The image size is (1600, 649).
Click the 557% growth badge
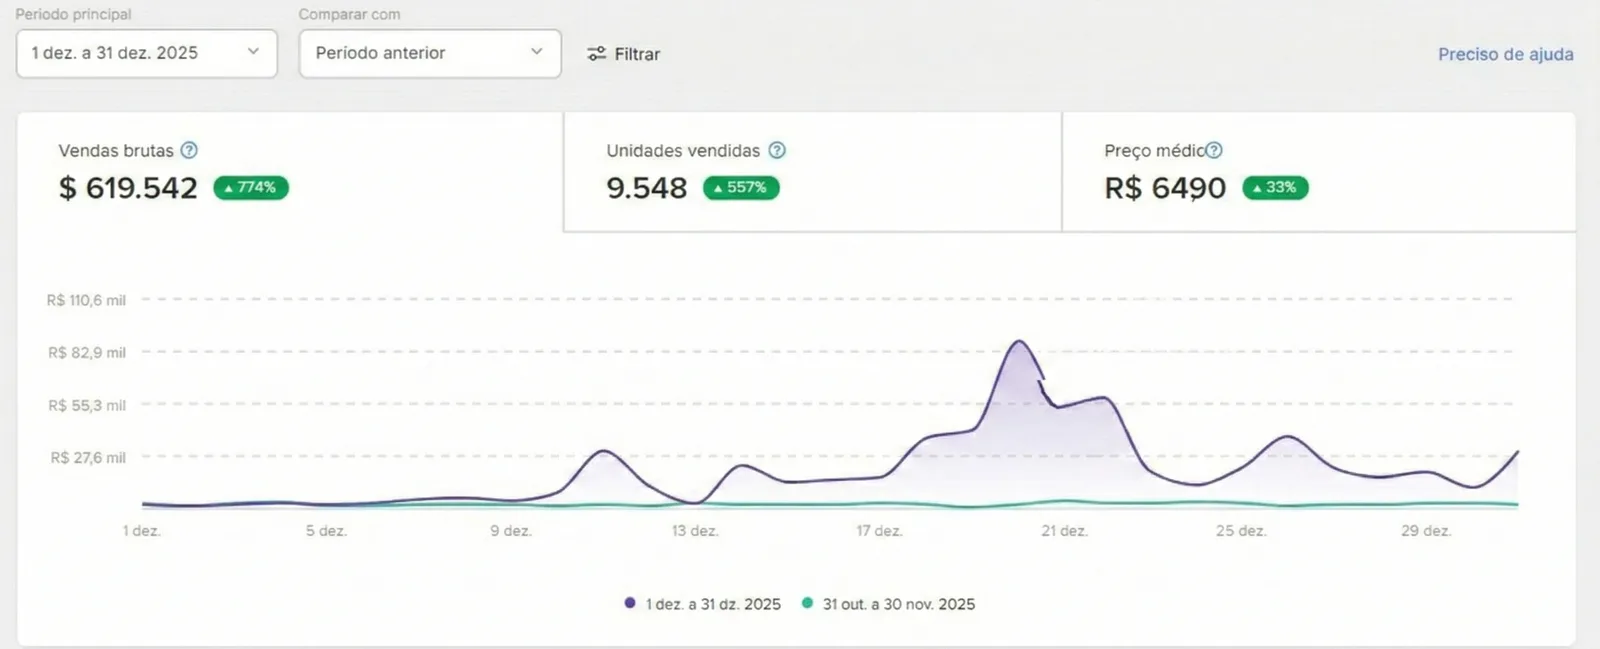point(741,187)
